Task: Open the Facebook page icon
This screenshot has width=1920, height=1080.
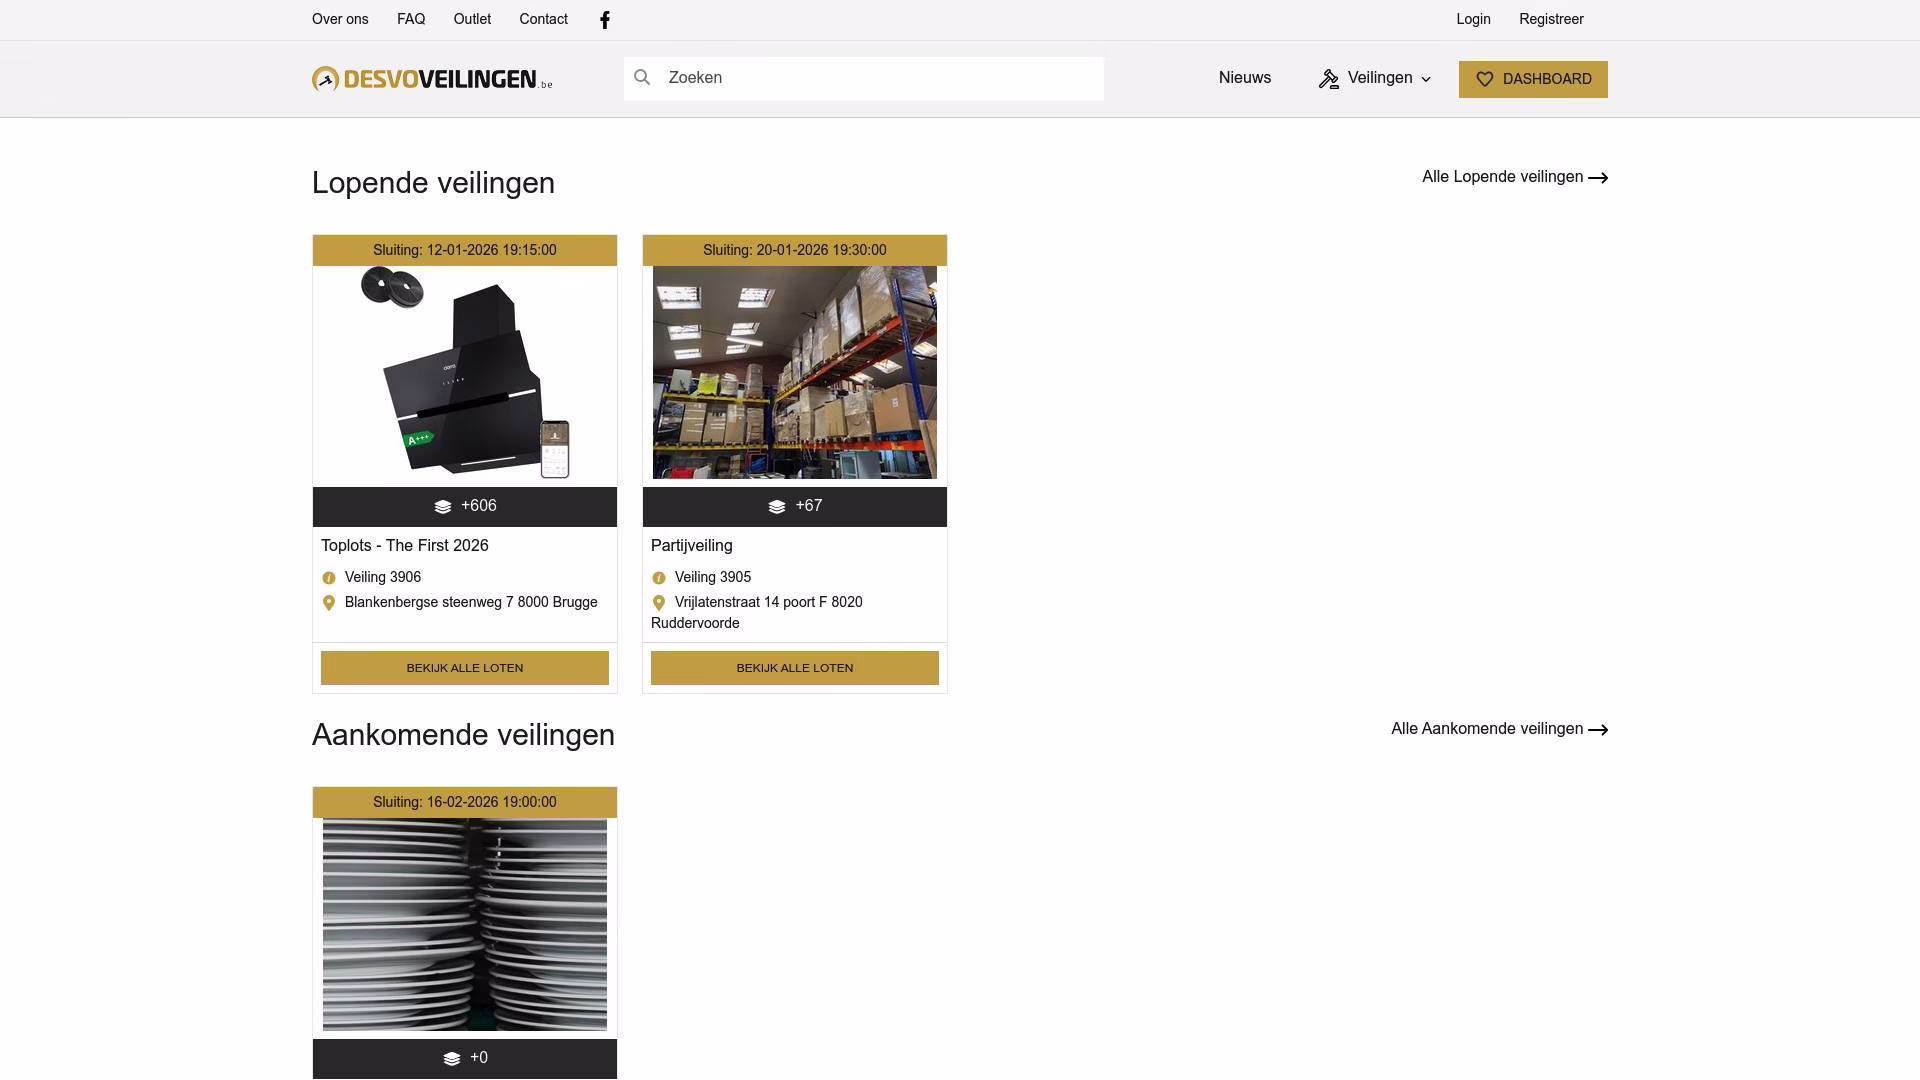Action: tap(605, 20)
